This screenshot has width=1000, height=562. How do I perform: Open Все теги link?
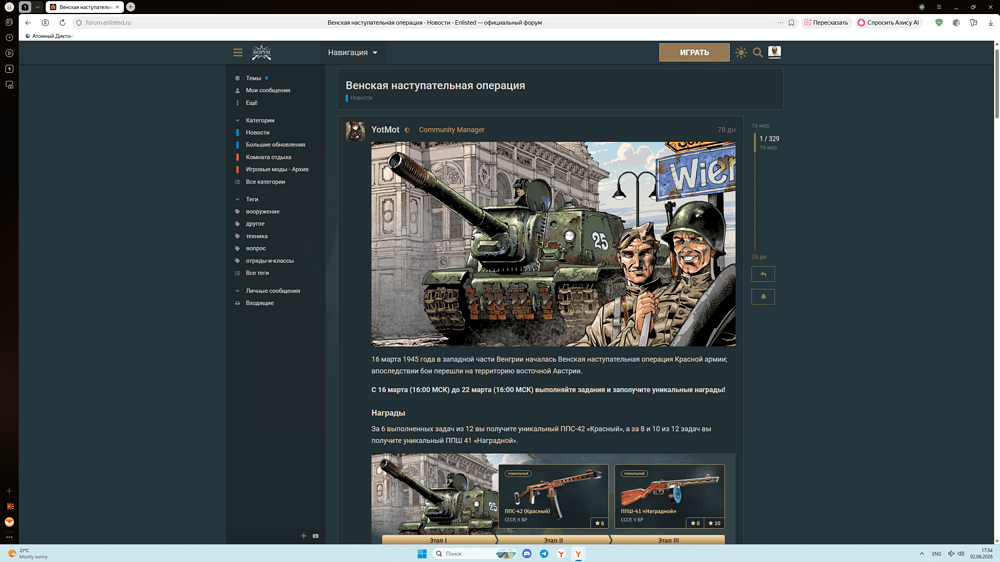pos(257,273)
